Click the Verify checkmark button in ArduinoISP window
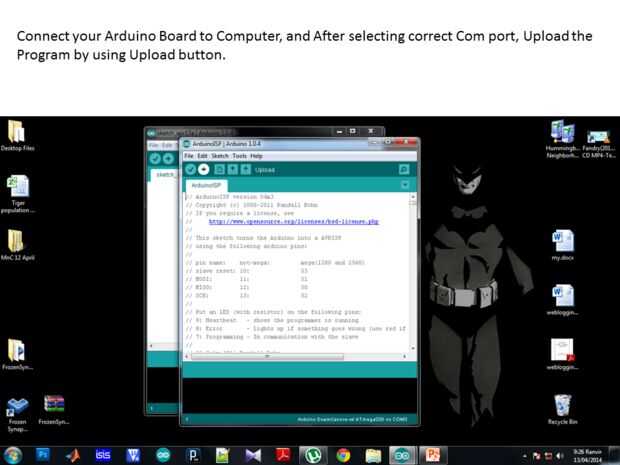 tap(191, 170)
